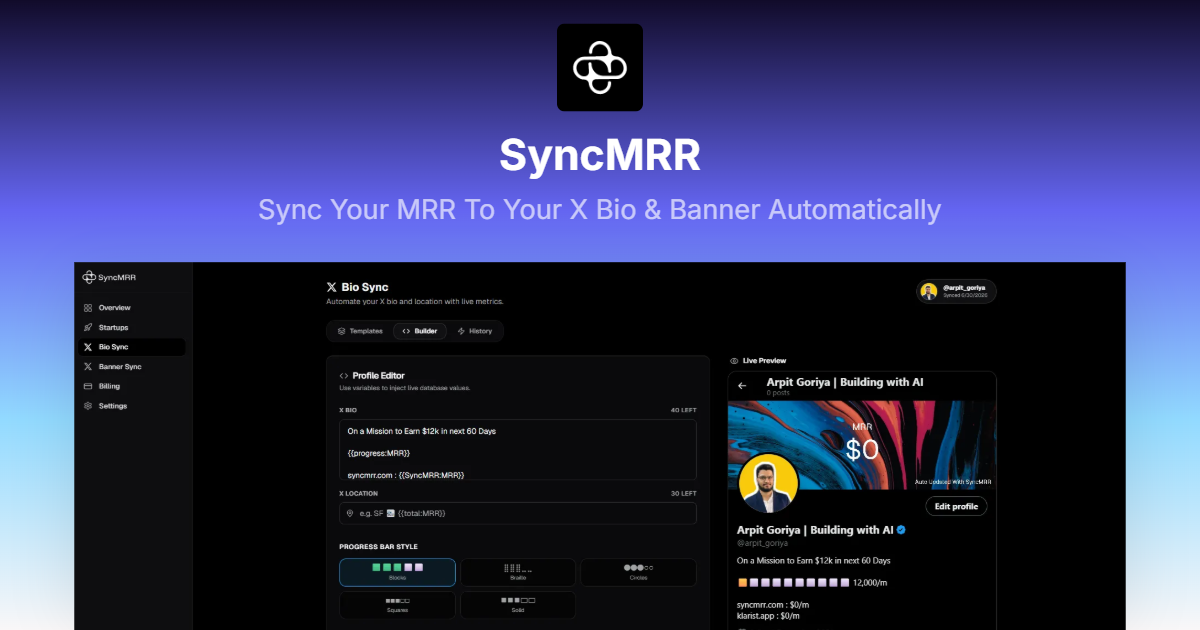Viewport: 1200px width, 630px height.
Task: Click back arrow in live preview
Action: click(x=742, y=385)
